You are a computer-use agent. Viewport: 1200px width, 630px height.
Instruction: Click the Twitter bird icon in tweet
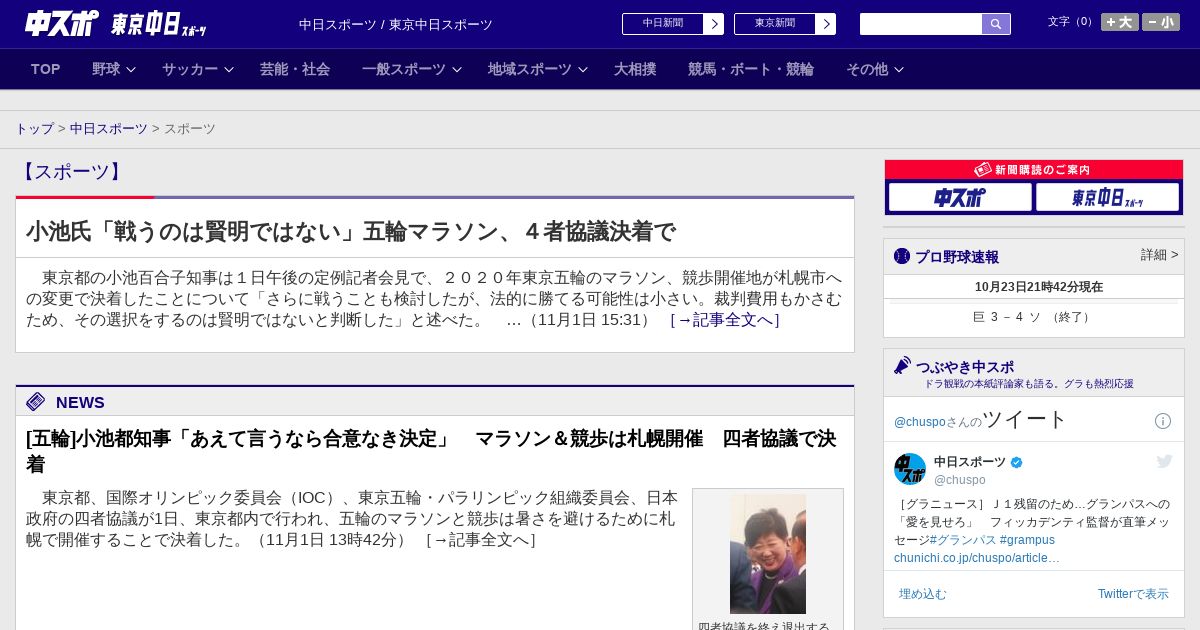1164,461
